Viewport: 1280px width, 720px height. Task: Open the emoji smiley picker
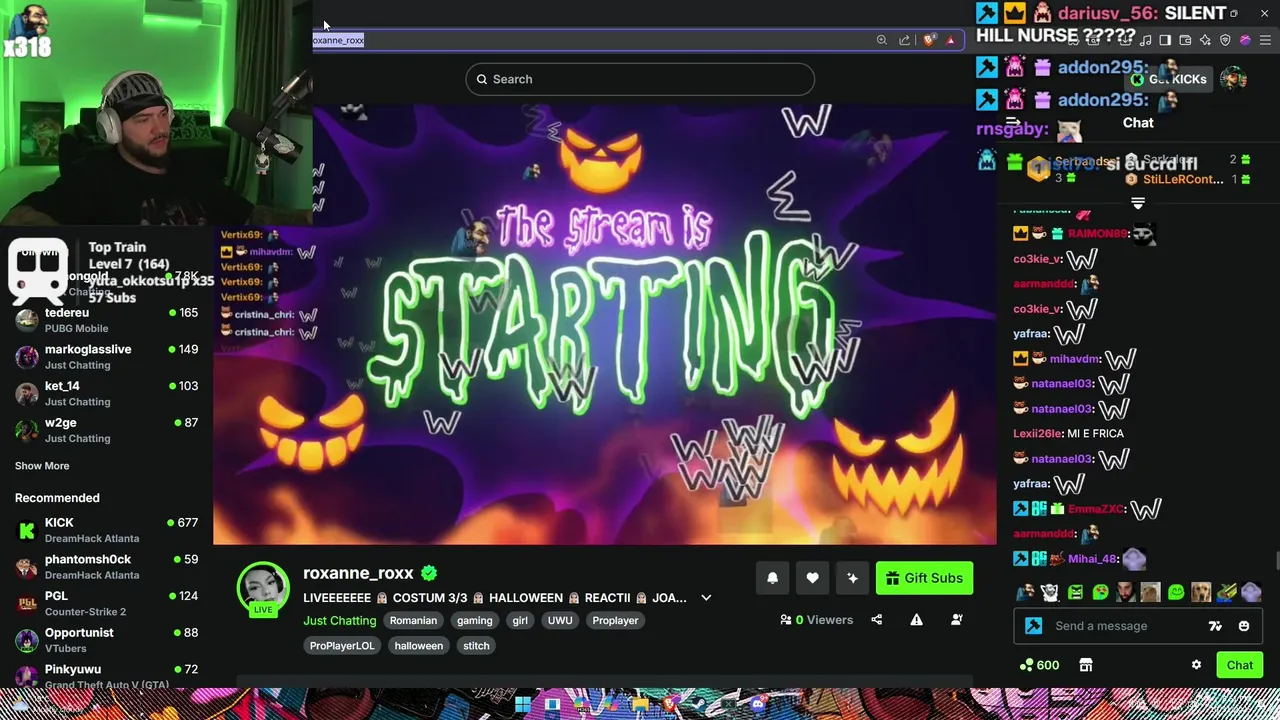point(1244,626)
